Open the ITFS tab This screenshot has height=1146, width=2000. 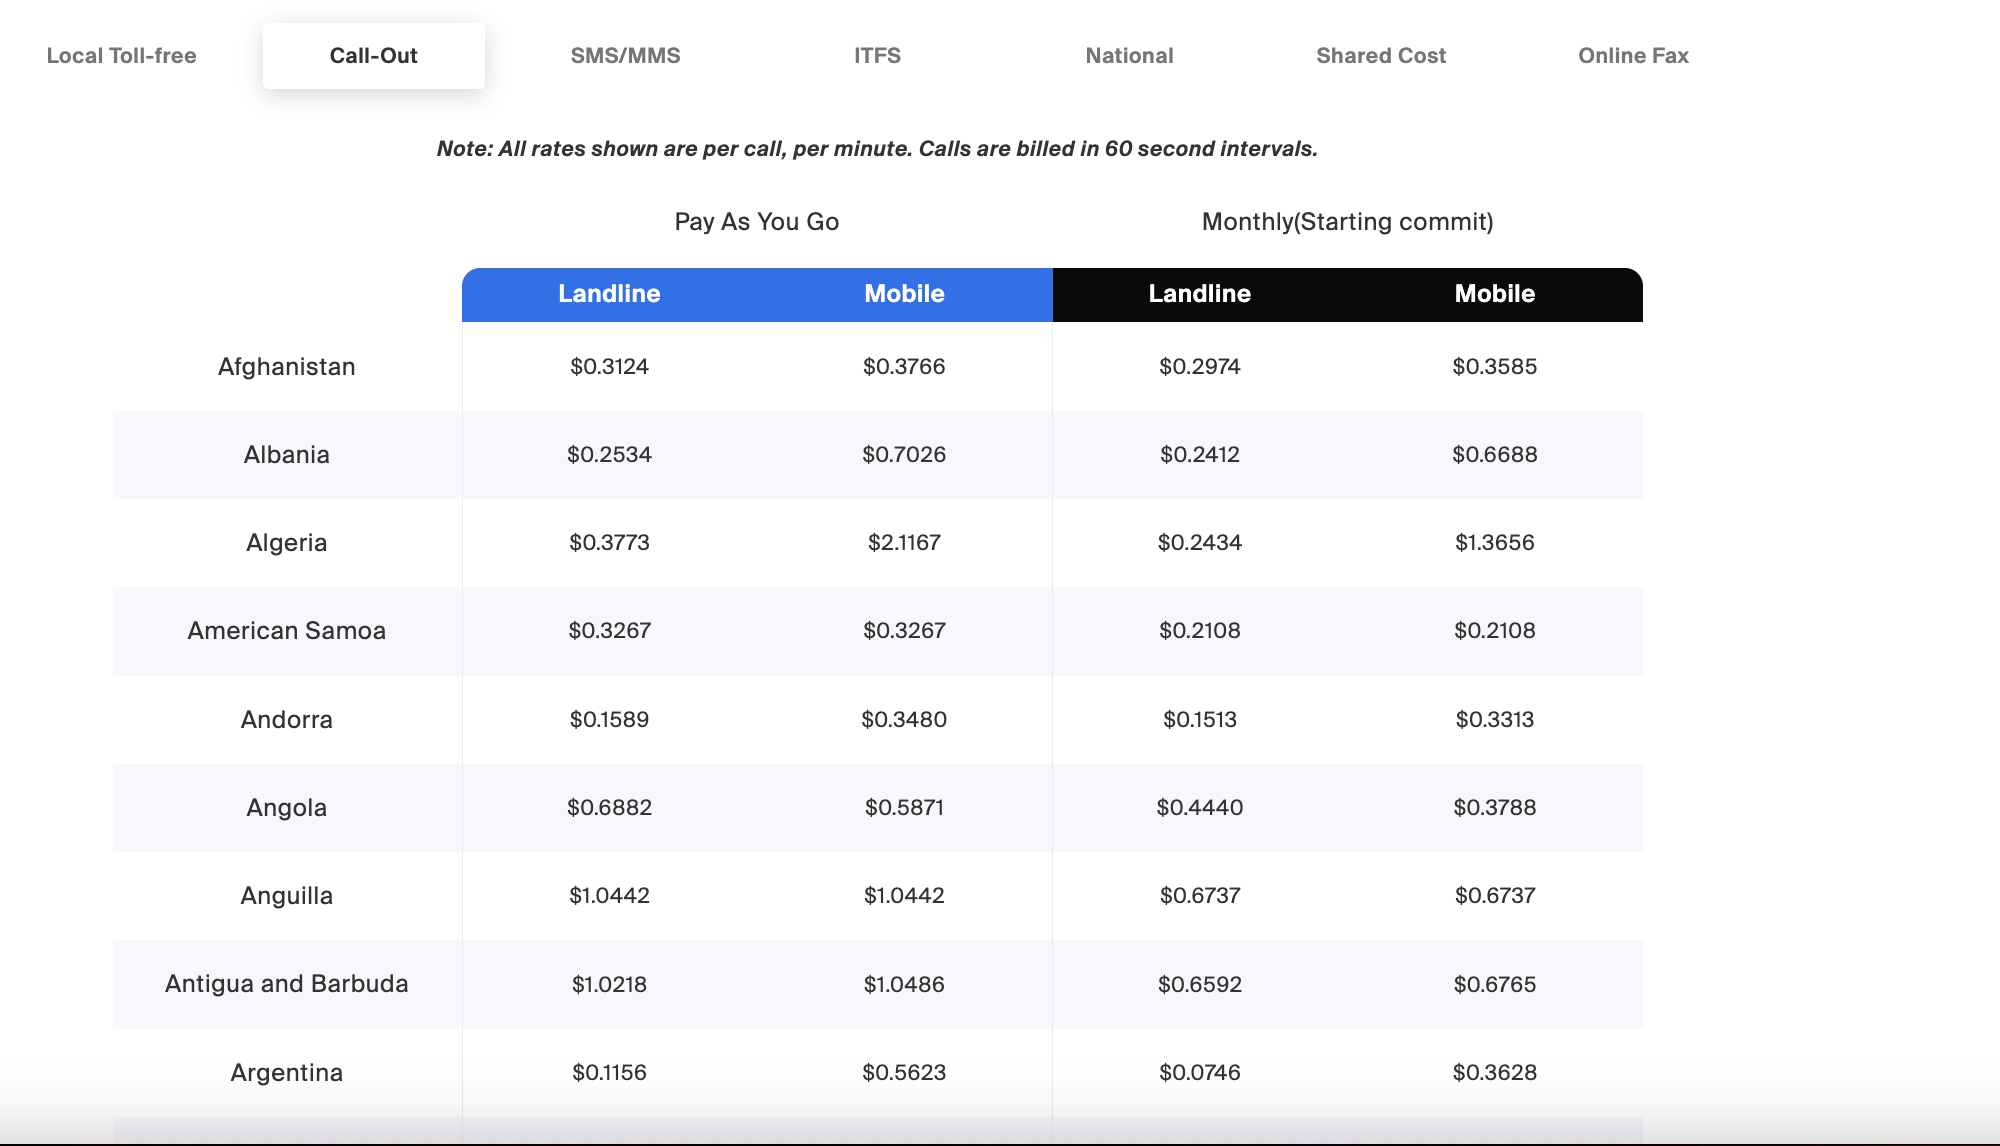coord(878,56)
